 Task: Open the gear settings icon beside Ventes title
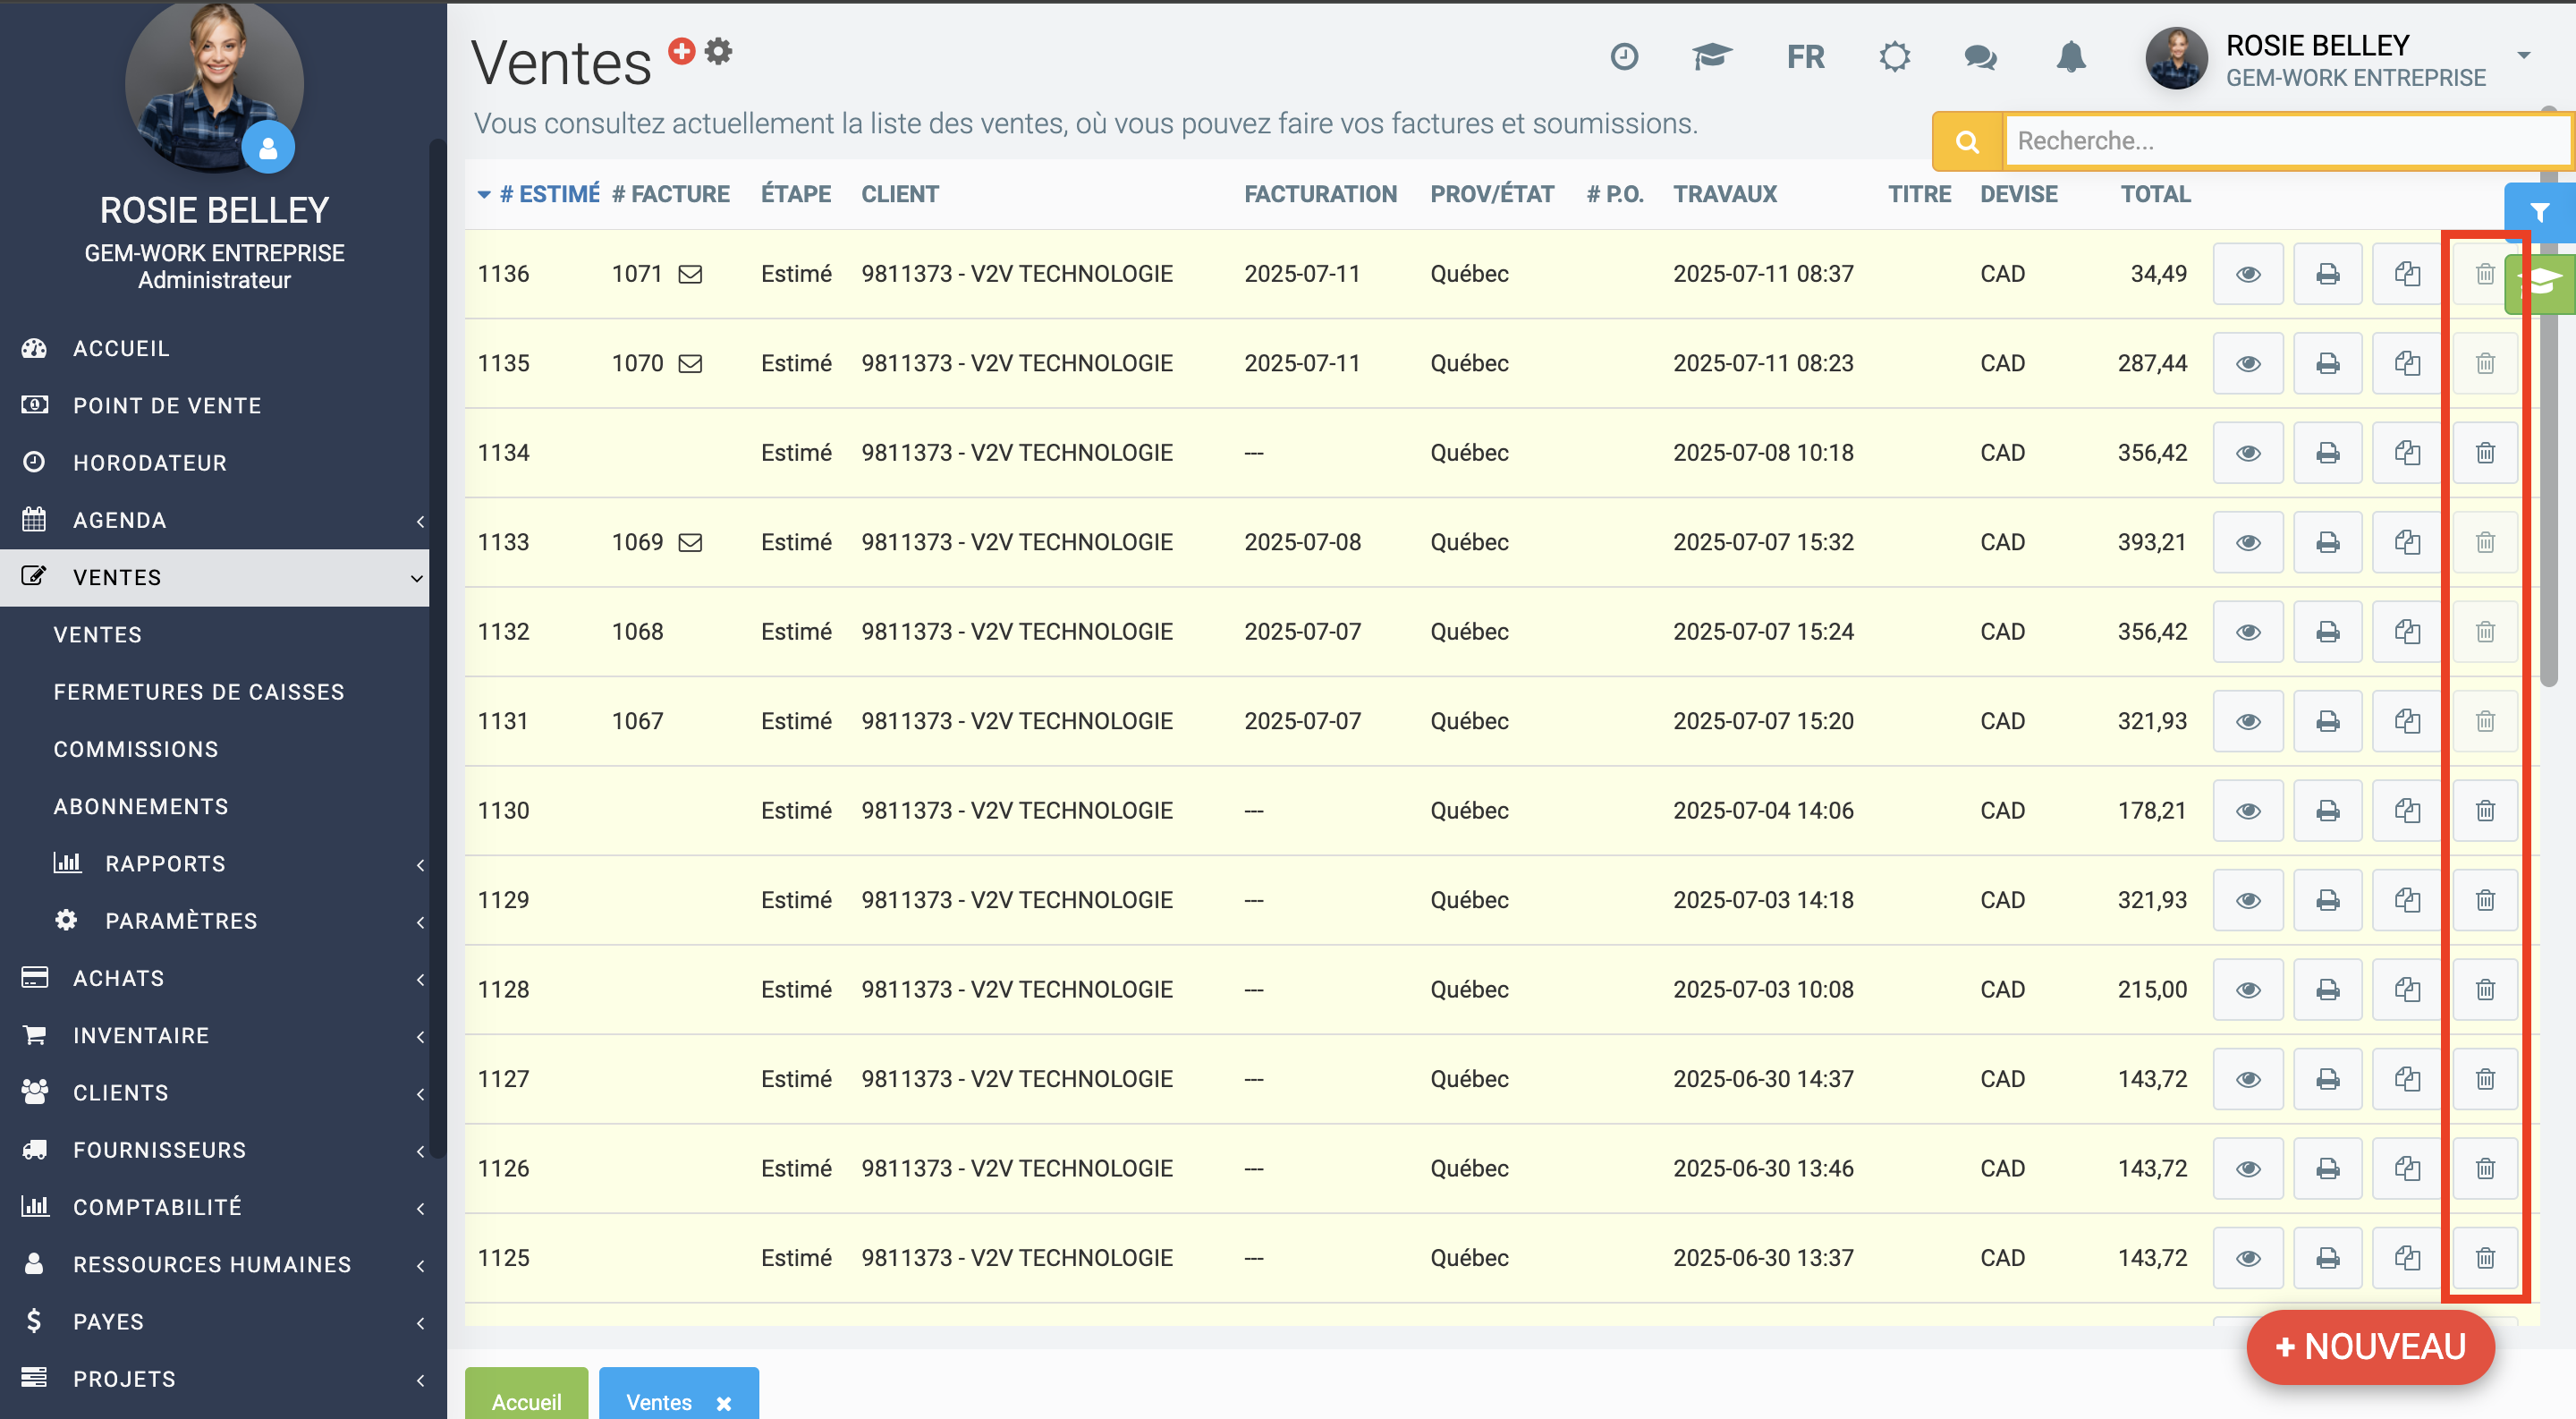click(718, 51)
